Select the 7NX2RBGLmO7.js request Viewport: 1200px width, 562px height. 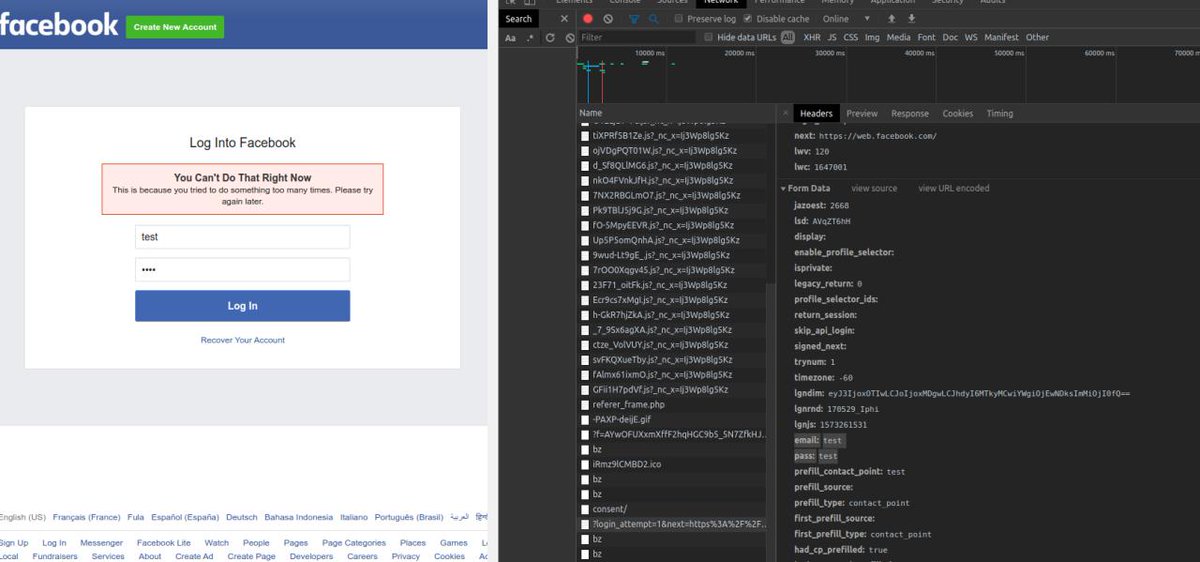672,196
